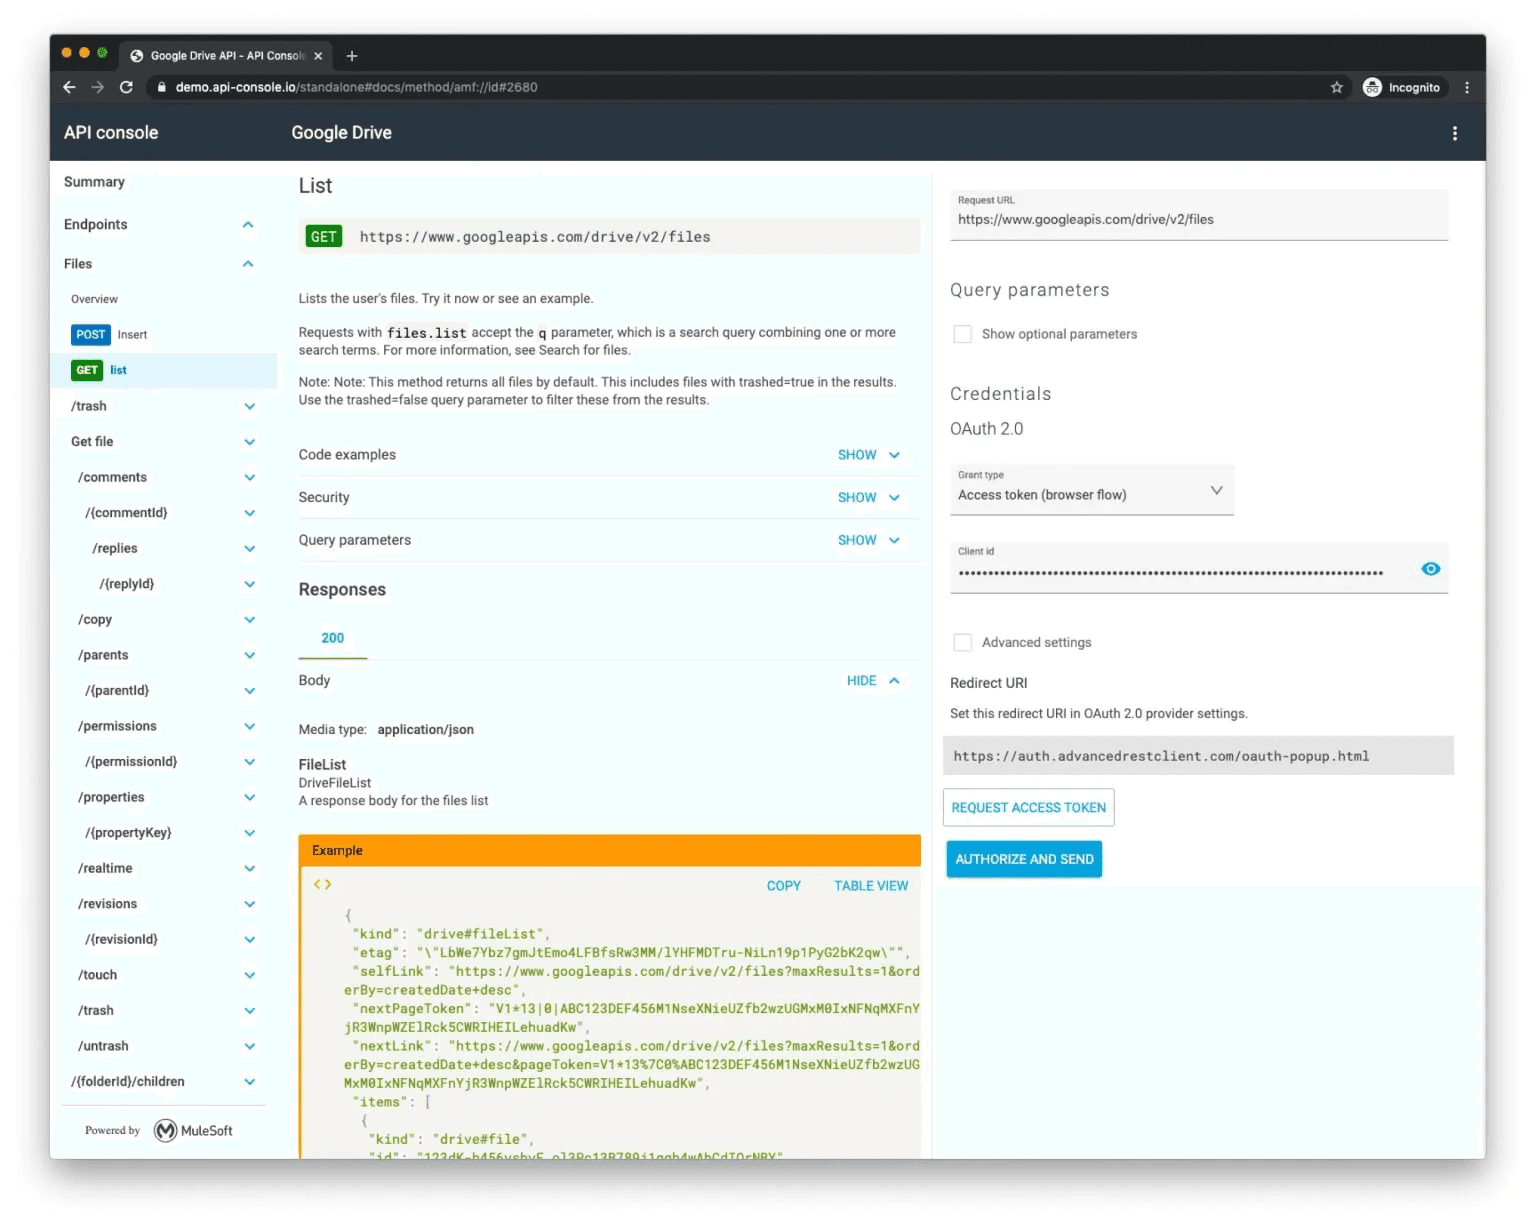Expand the /properties endpoint
Image resolution: width=1536 pixels, height=1225 pixels.
coord(249,797)
